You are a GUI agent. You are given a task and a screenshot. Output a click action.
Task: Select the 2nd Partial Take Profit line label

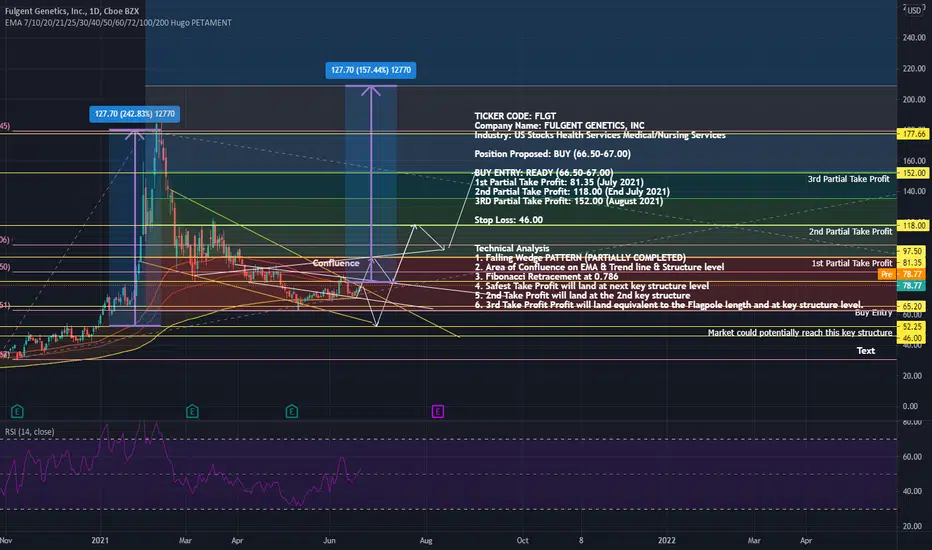(850, 231)
